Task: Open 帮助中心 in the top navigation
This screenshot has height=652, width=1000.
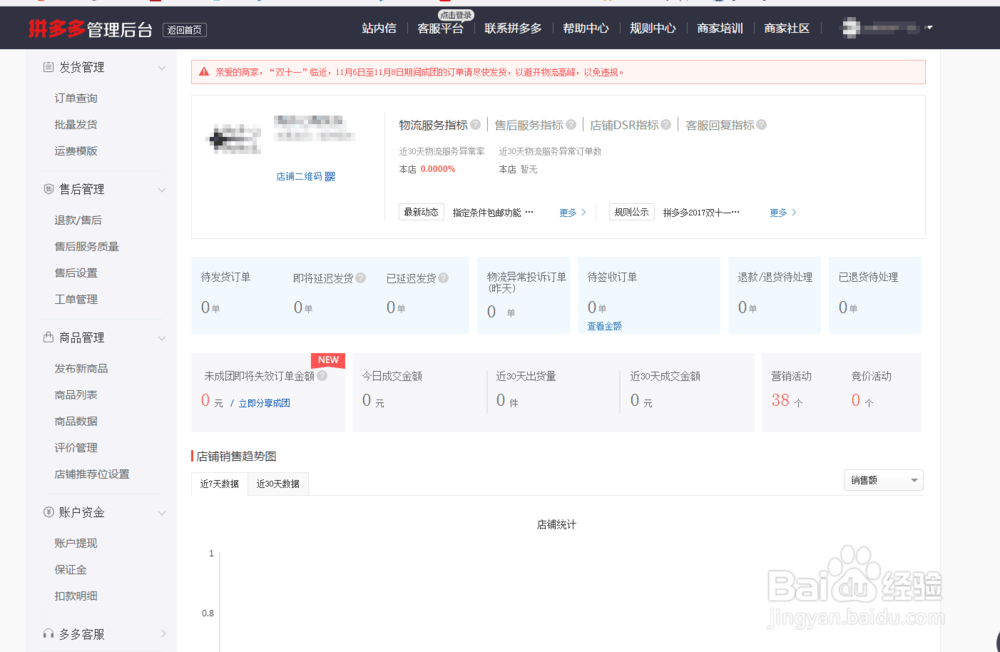Action: pos(585,28)
